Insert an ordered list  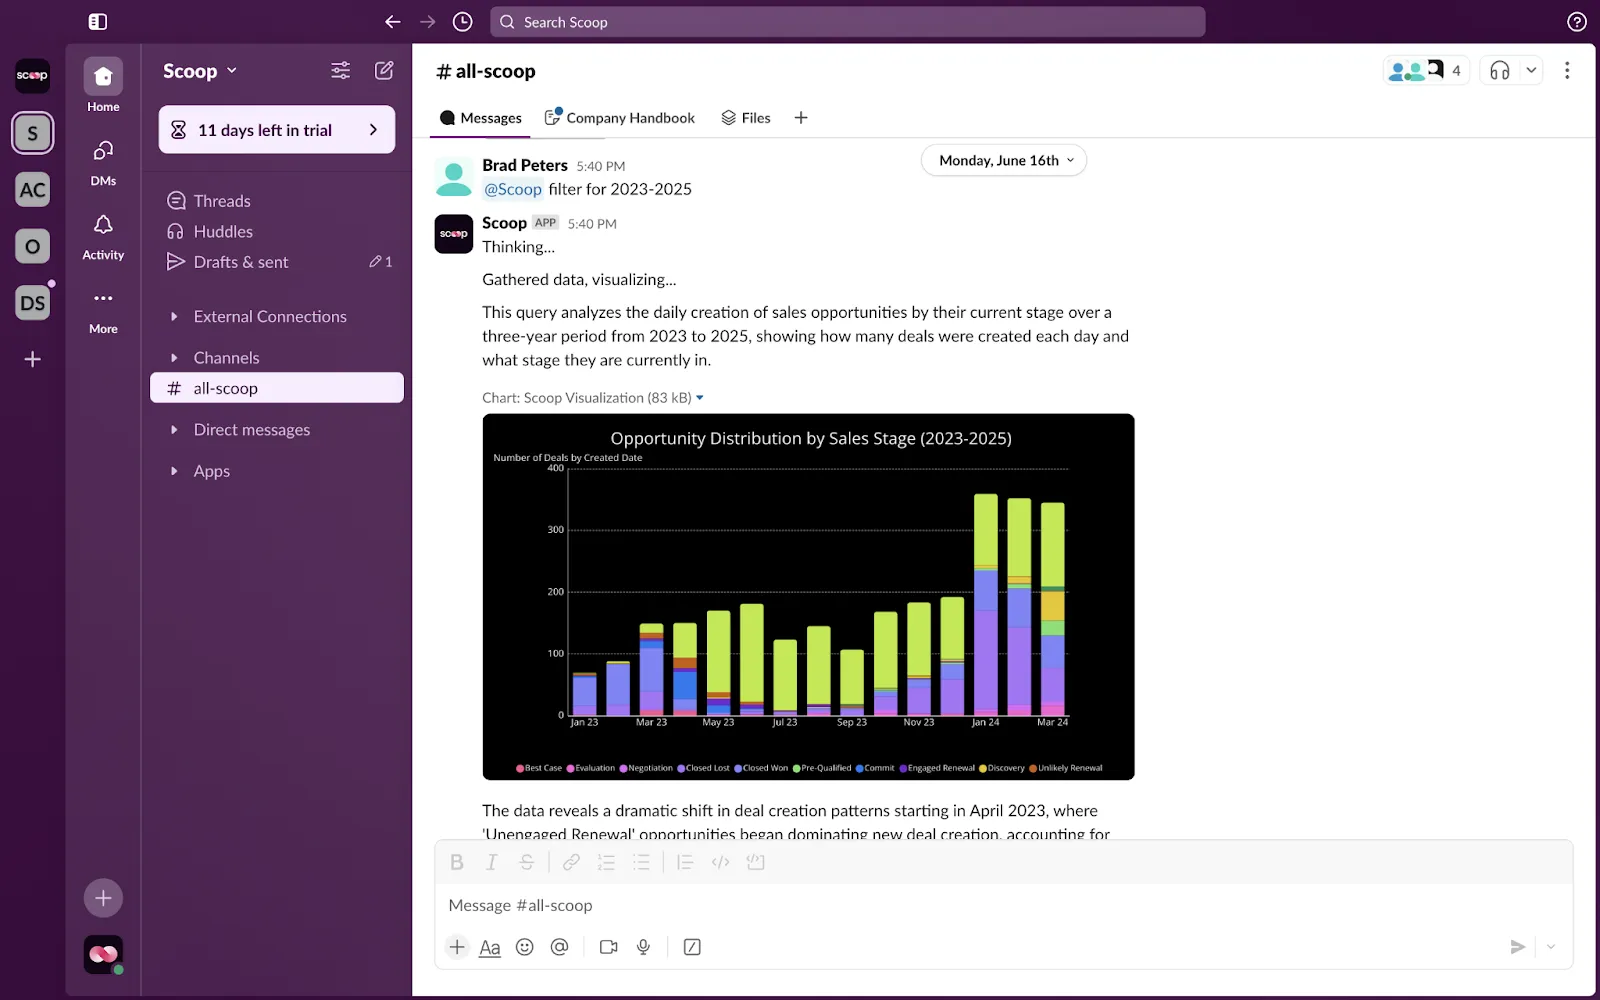click(x=606, y=862)
